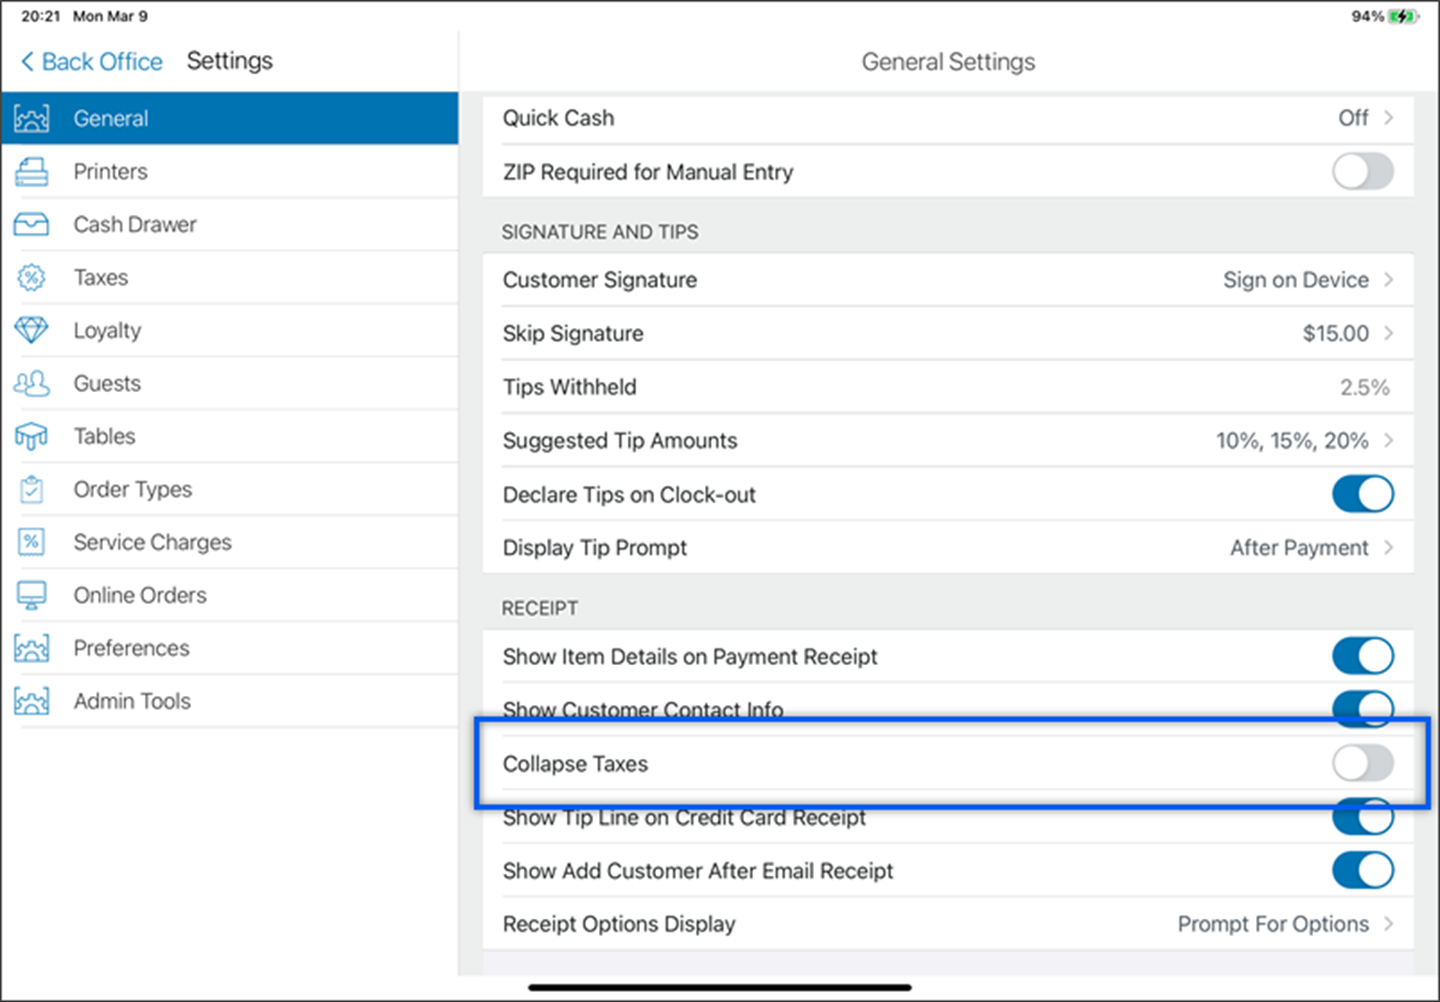Viewport: 1440px width, 1002px height.
Task: Click the 2.5% tips withheld value
Action: [x=1364, y=387]
